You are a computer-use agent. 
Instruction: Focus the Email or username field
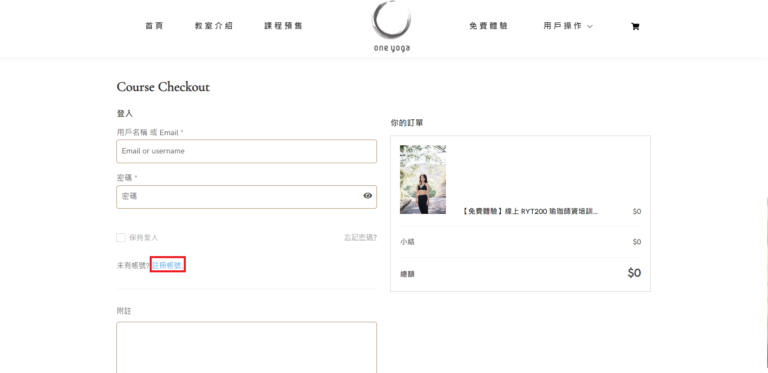[246, 151]
